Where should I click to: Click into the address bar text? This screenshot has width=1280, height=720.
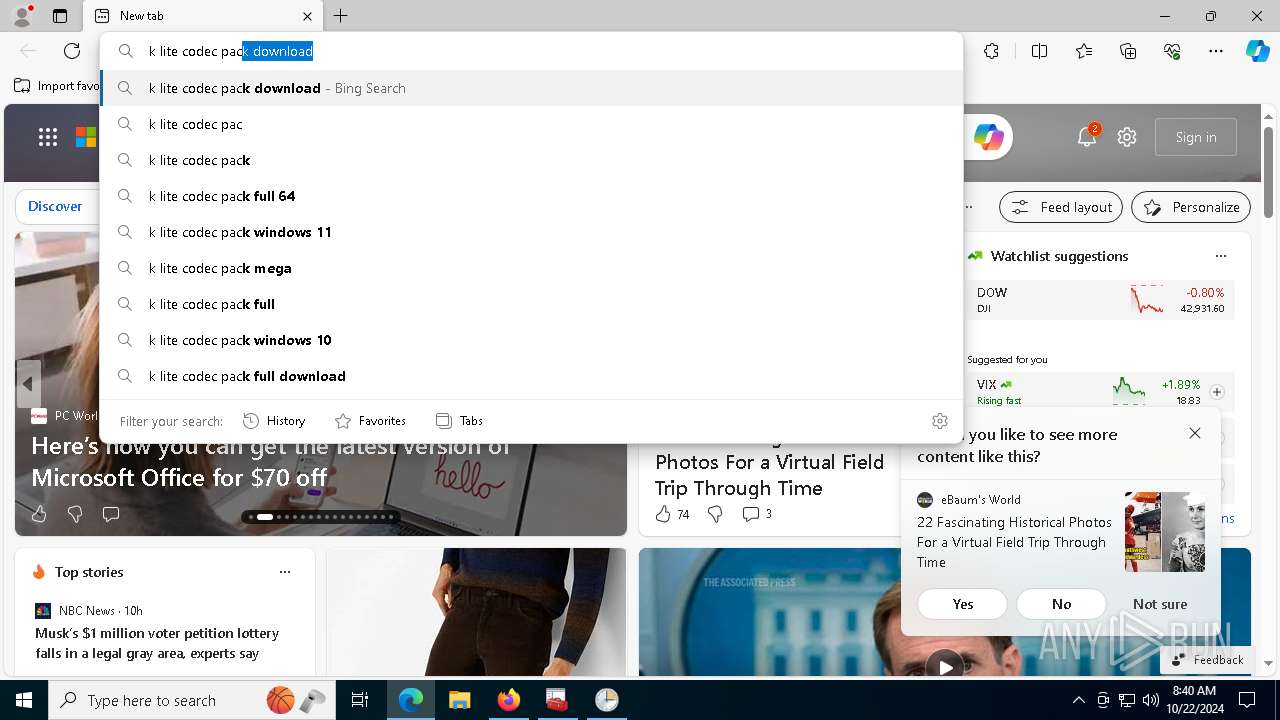click(x=231, y=51)
